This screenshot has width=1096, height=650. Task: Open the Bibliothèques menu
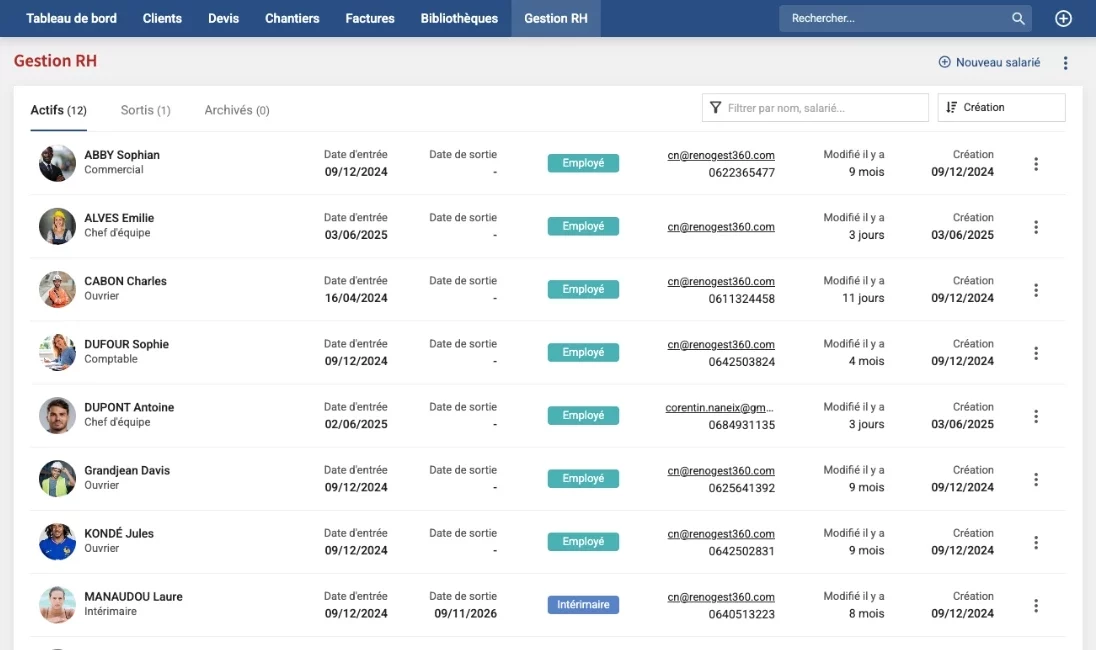pyautogui.click(x=459, y=18)
